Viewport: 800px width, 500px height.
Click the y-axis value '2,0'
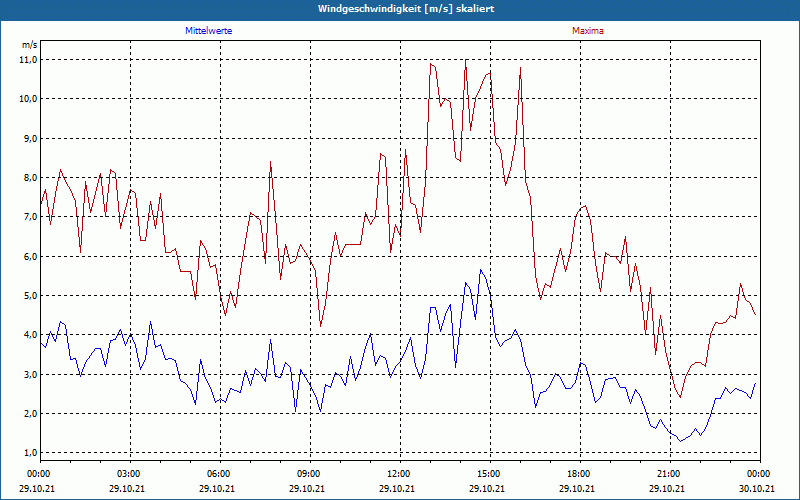click(x=31, y=414)
